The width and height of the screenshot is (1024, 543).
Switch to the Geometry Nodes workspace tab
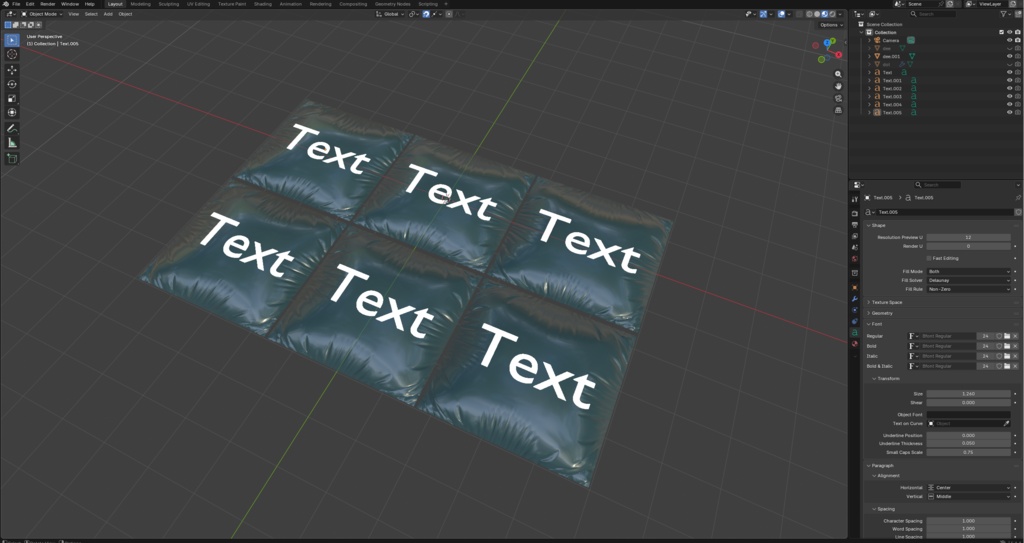392,4
